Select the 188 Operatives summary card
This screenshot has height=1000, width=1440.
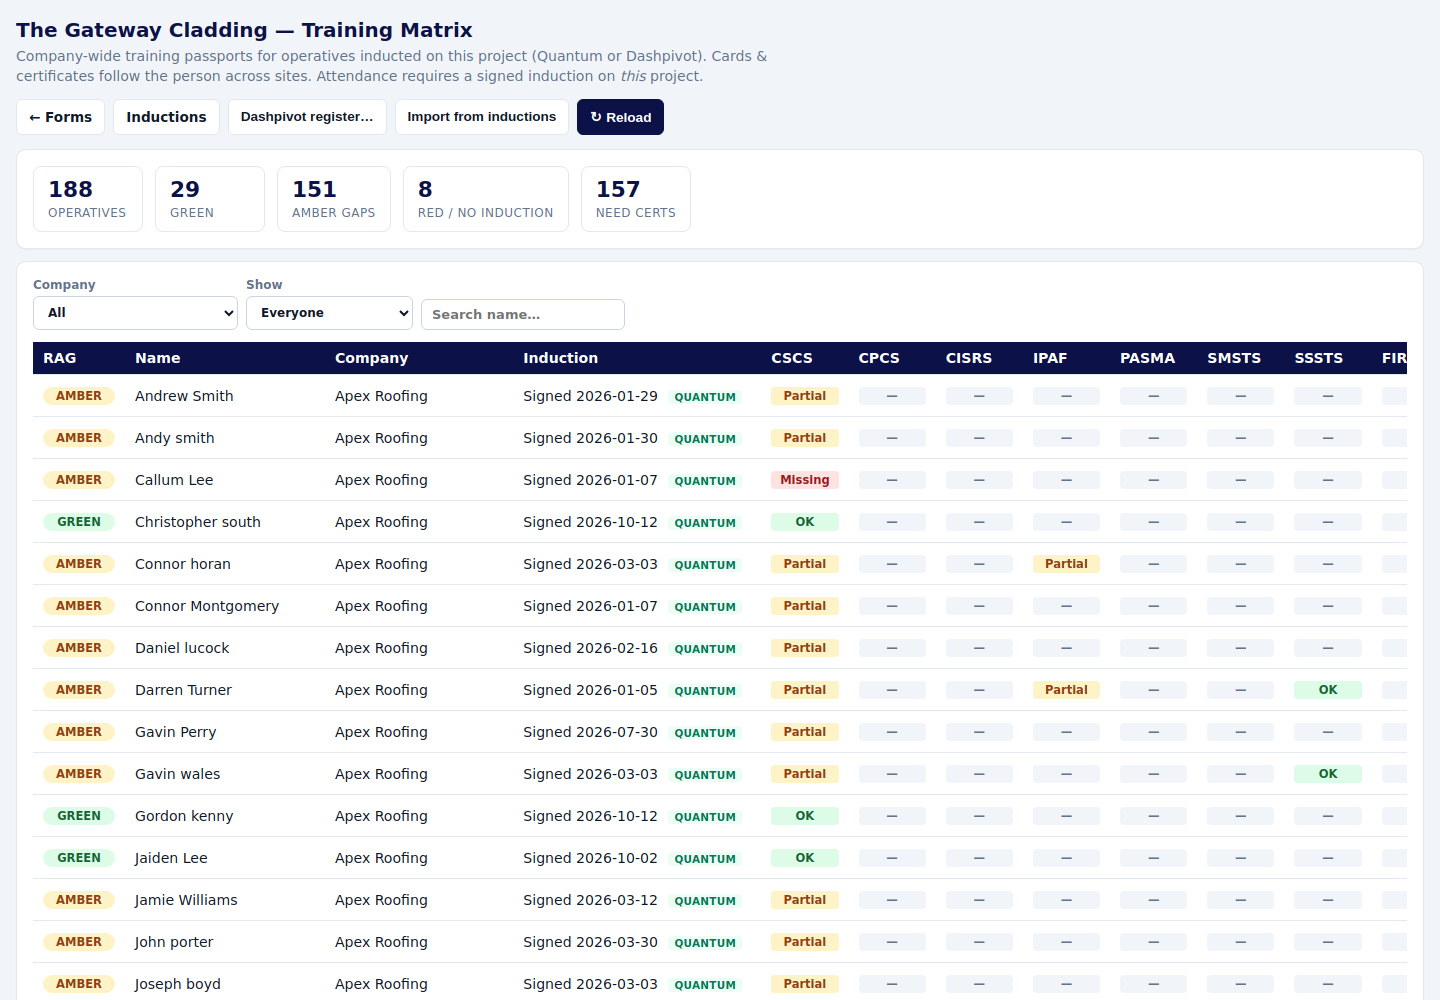pos(88,199)
